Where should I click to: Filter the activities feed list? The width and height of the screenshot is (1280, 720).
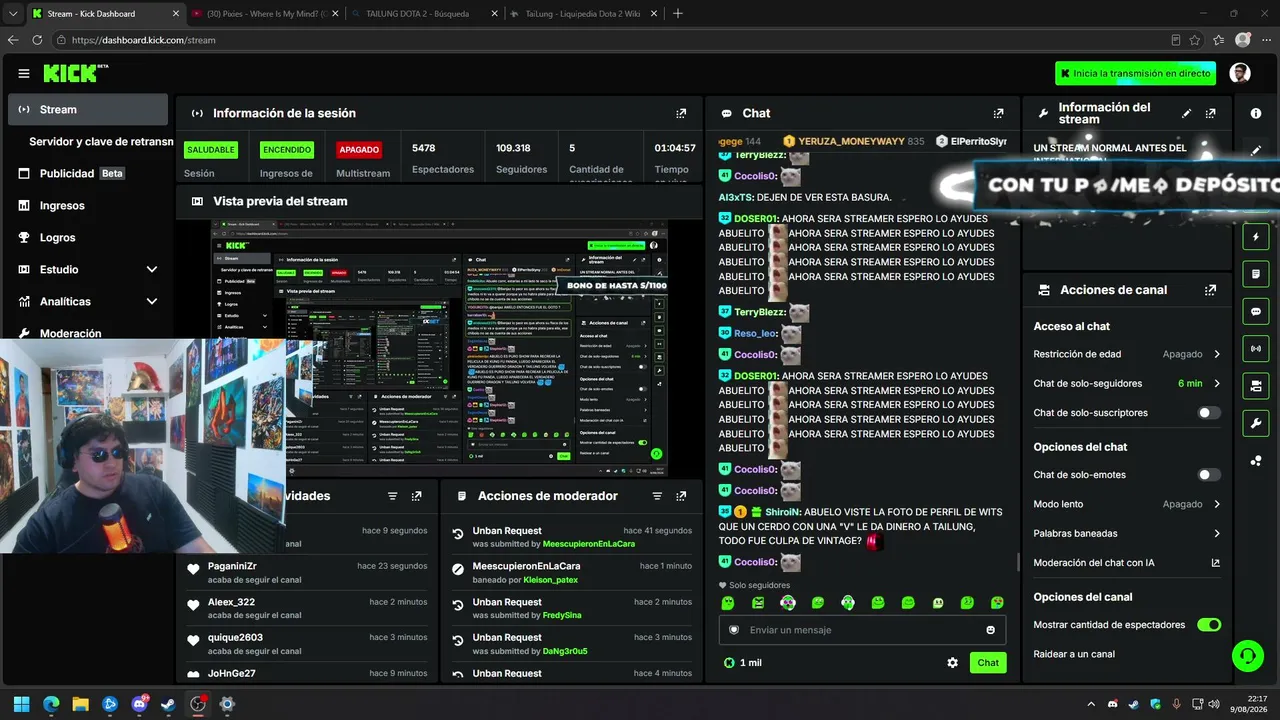coord(392,496)
